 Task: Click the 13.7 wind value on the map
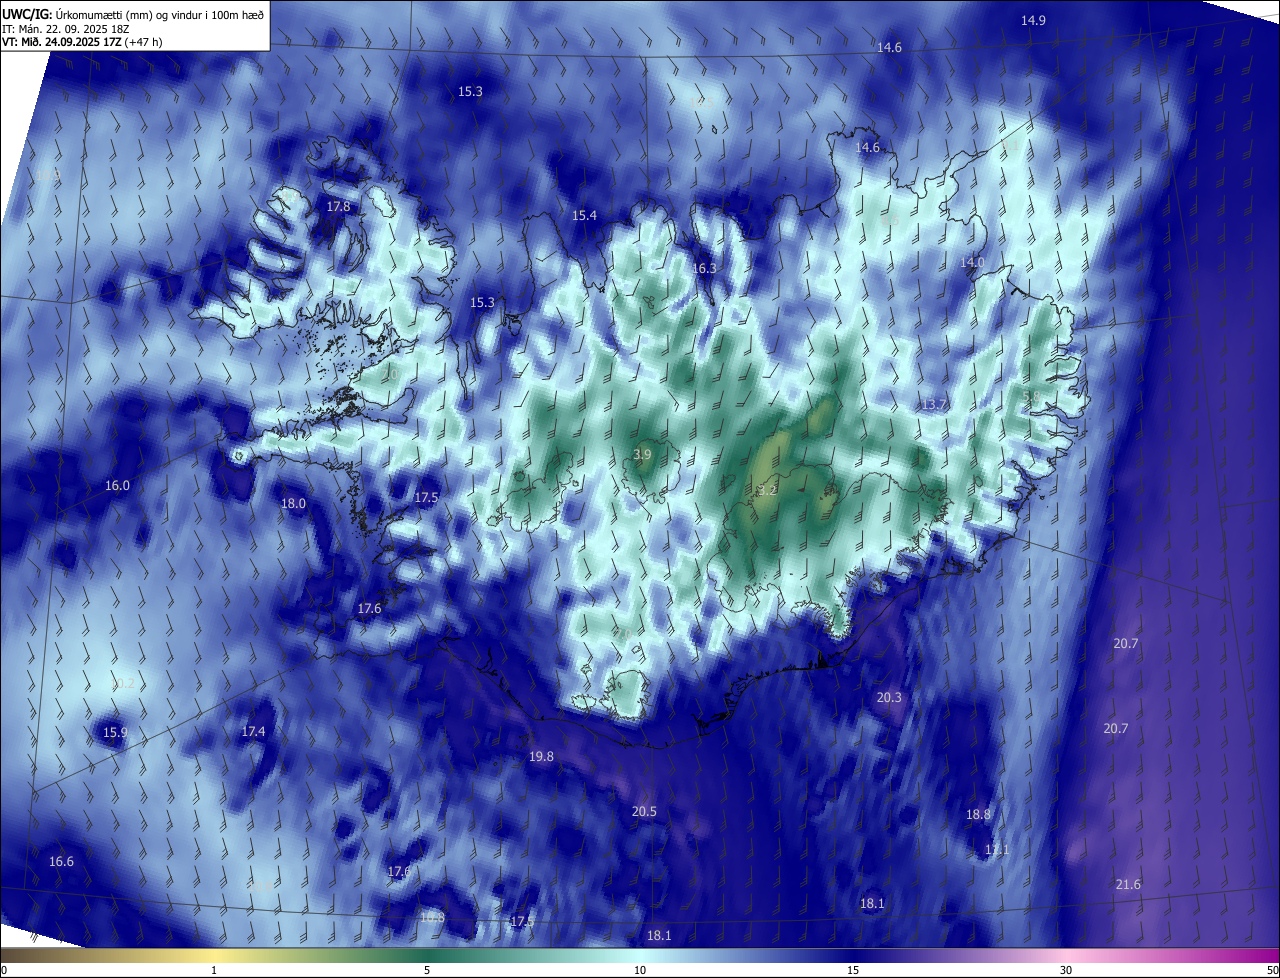[934, 404]
